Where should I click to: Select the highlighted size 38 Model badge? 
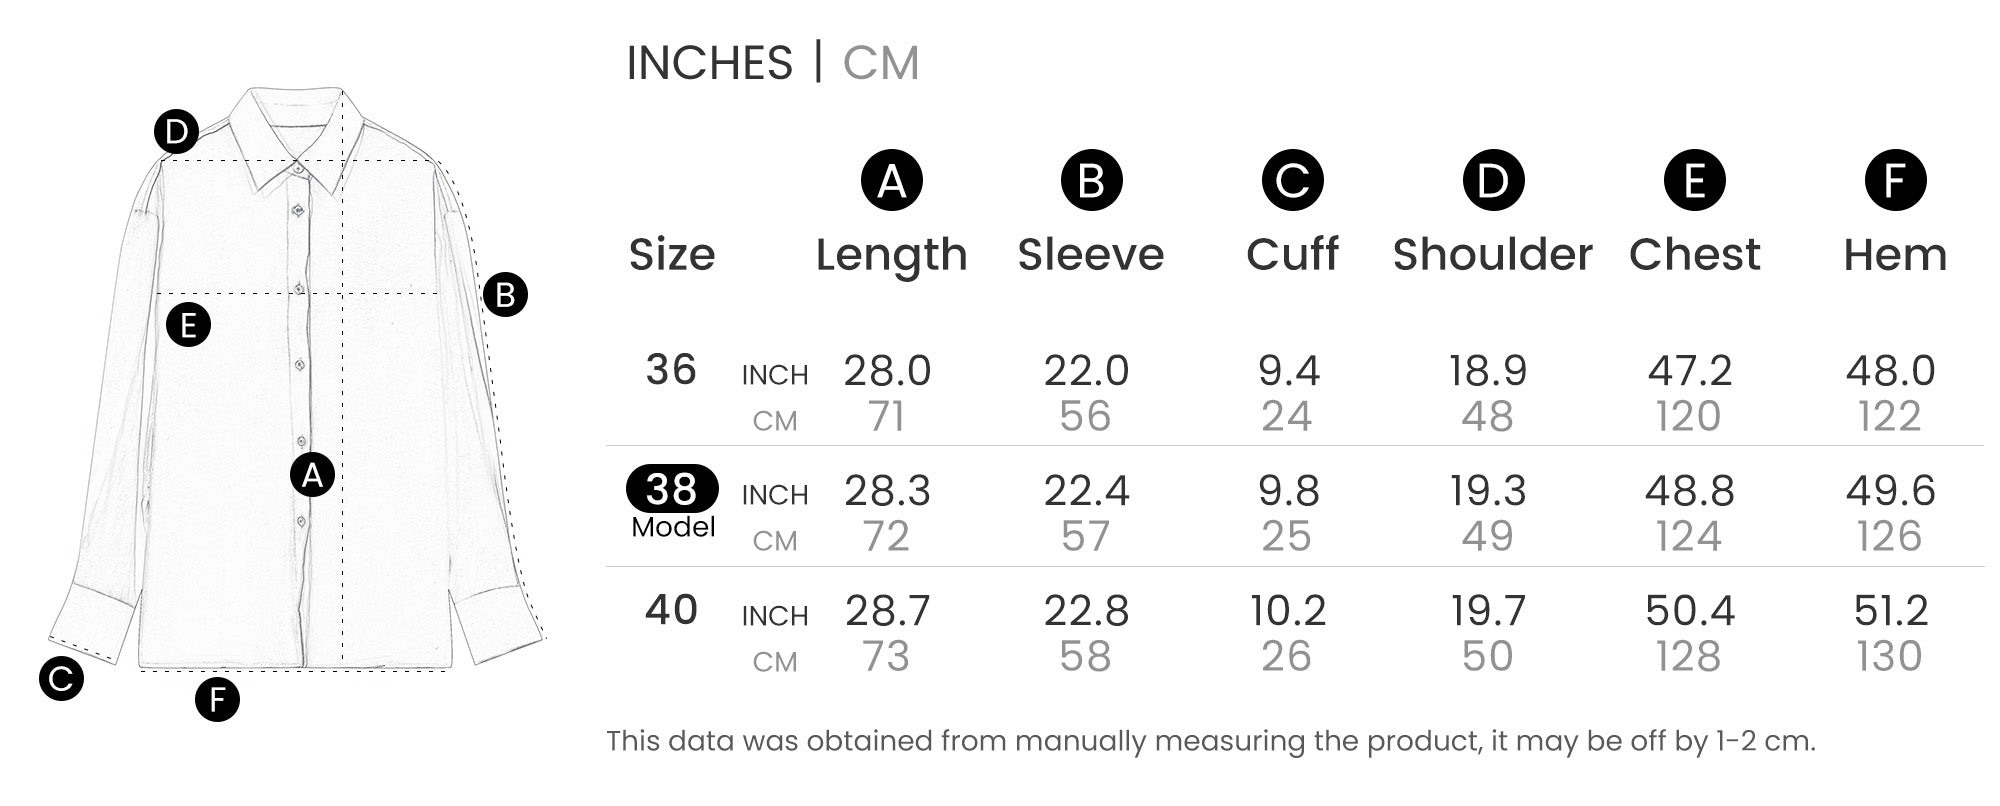coord(672,489)
